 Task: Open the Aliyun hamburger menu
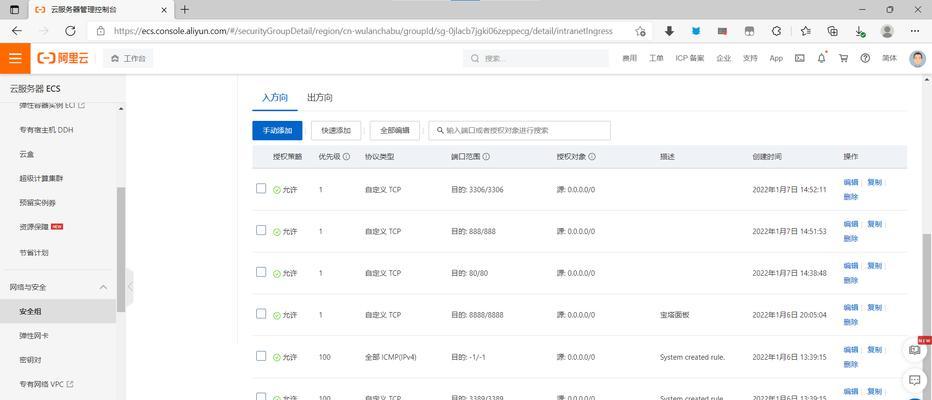pos(15,58)
